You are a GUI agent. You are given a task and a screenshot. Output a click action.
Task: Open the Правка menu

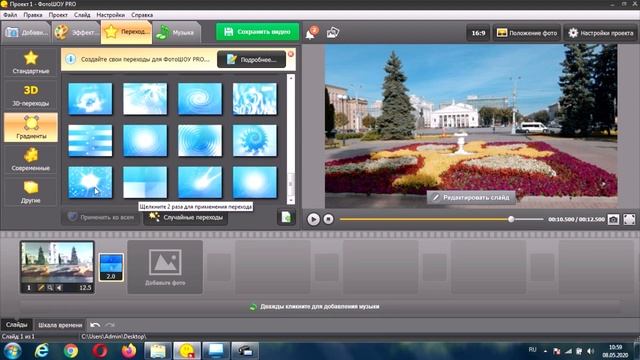[33, 15]
